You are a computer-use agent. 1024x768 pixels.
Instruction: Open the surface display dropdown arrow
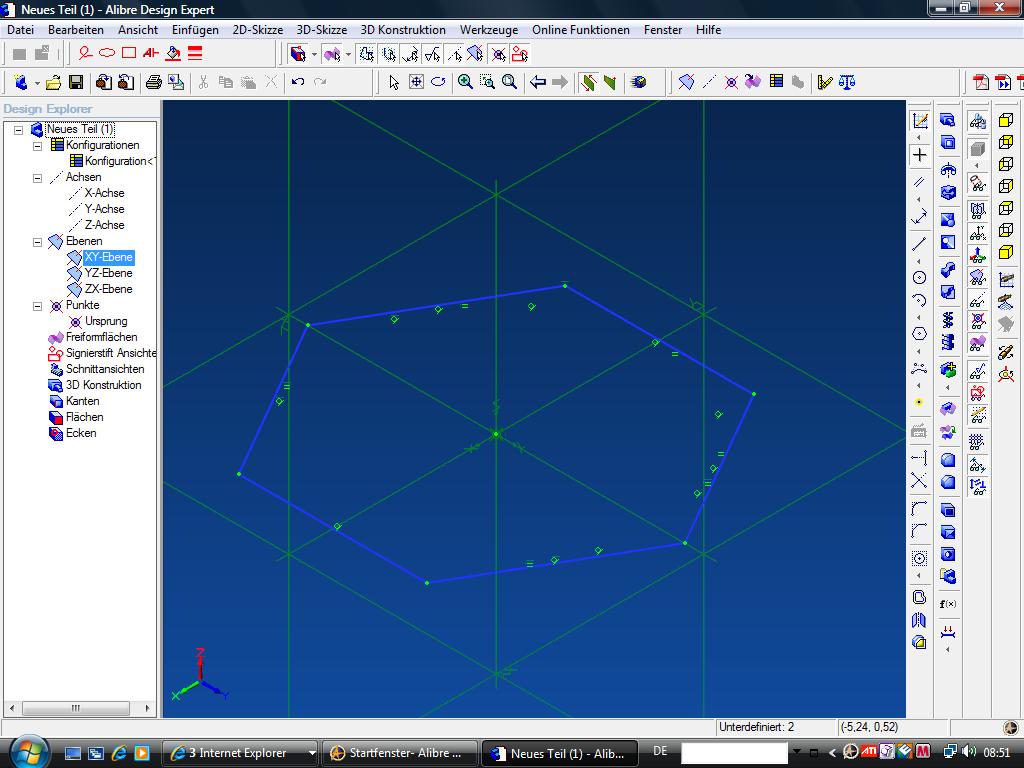[x=348, y=54]
